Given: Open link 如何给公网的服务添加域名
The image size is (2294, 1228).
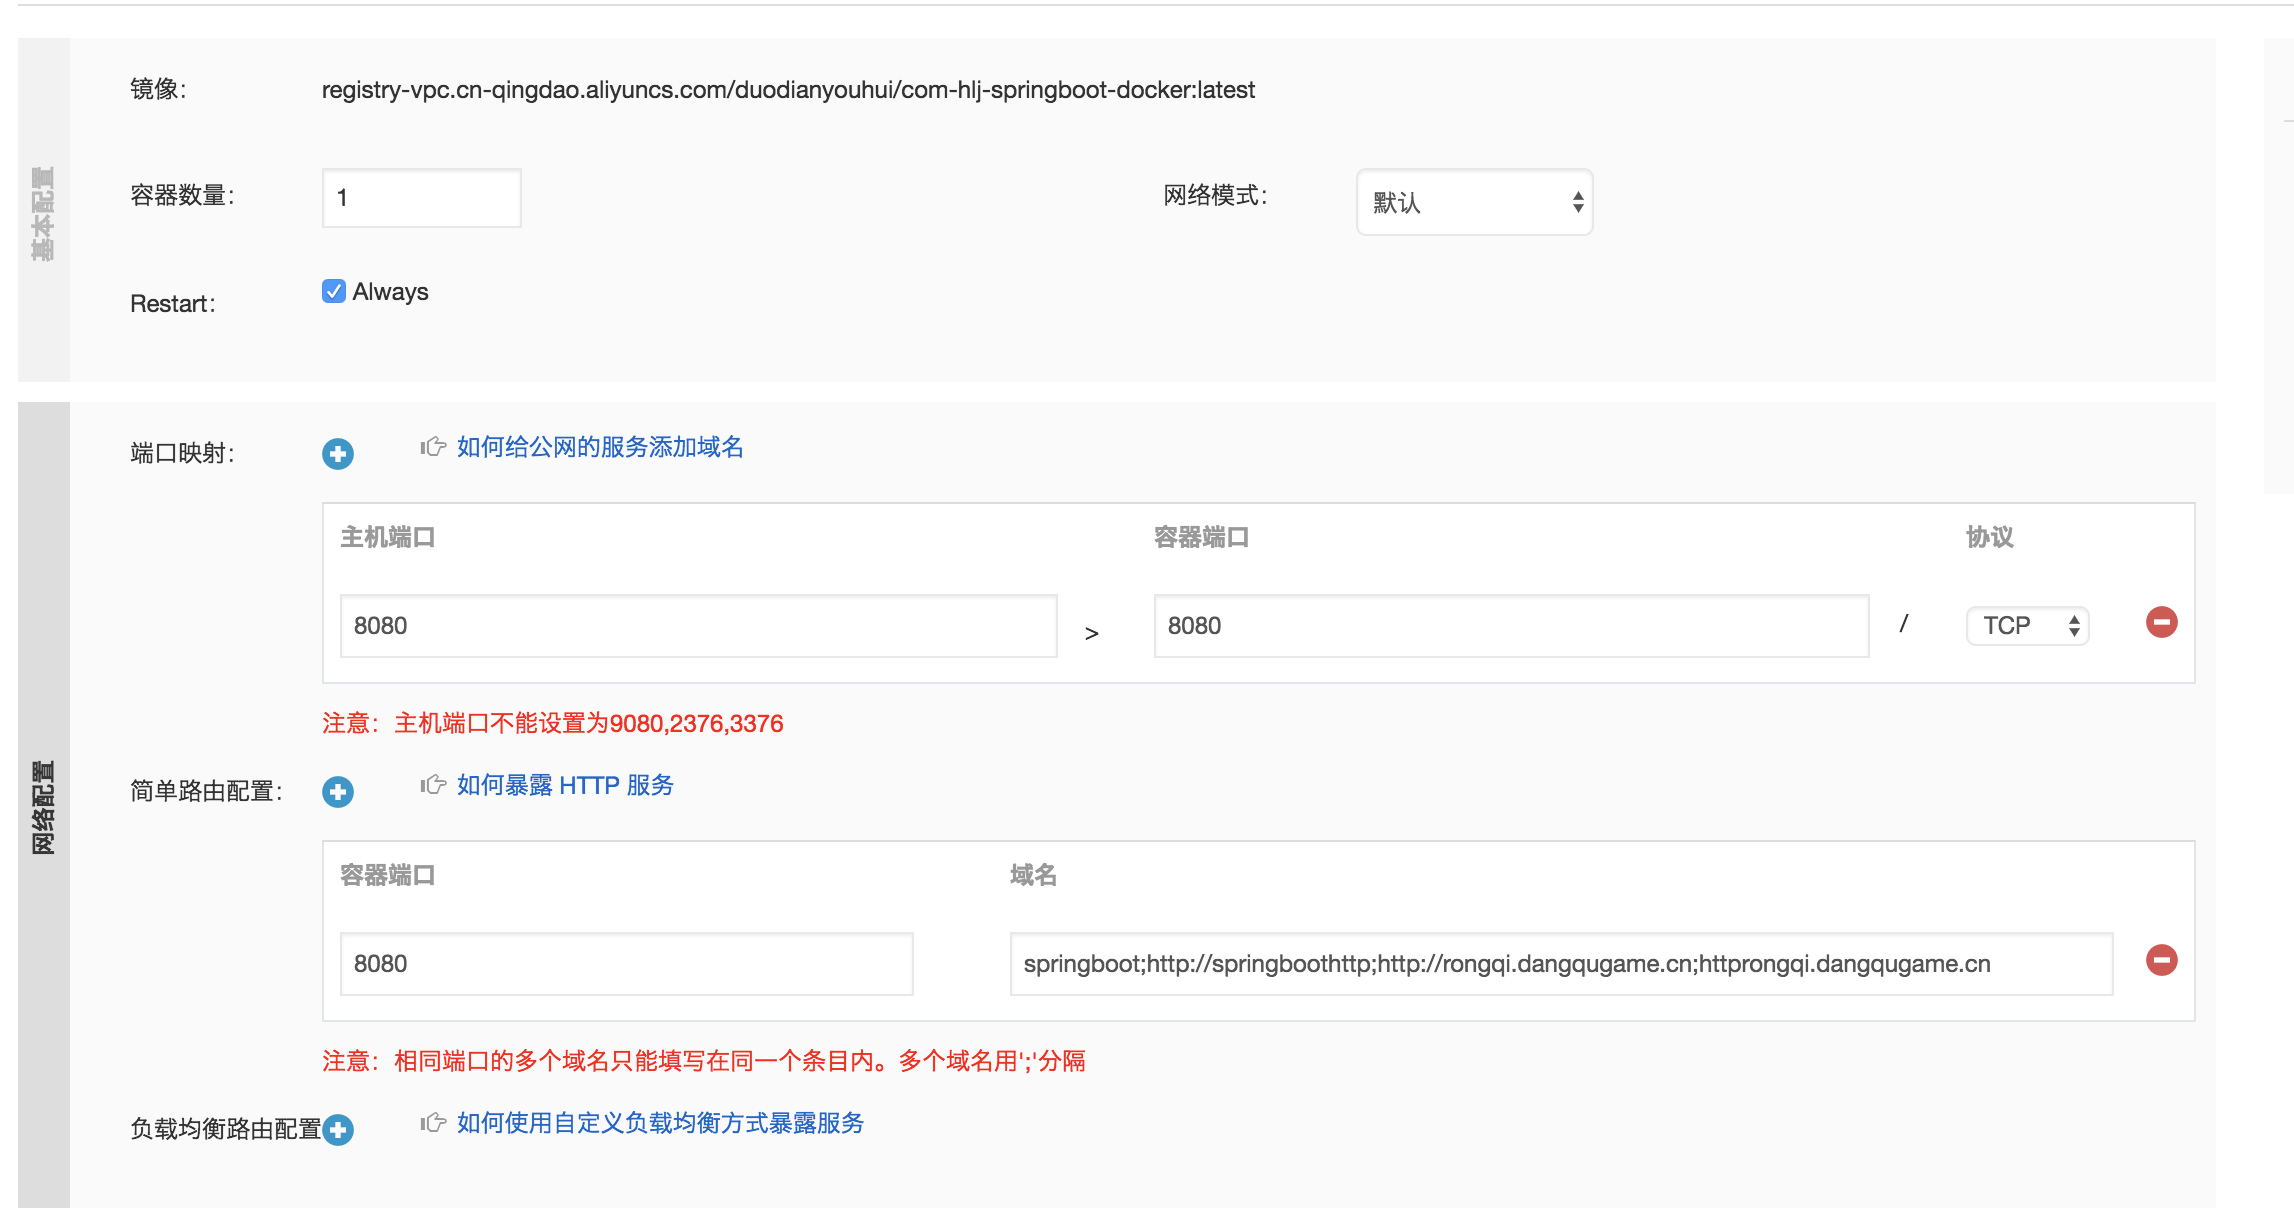Looking at the screenshot, I should coord(600,447).
